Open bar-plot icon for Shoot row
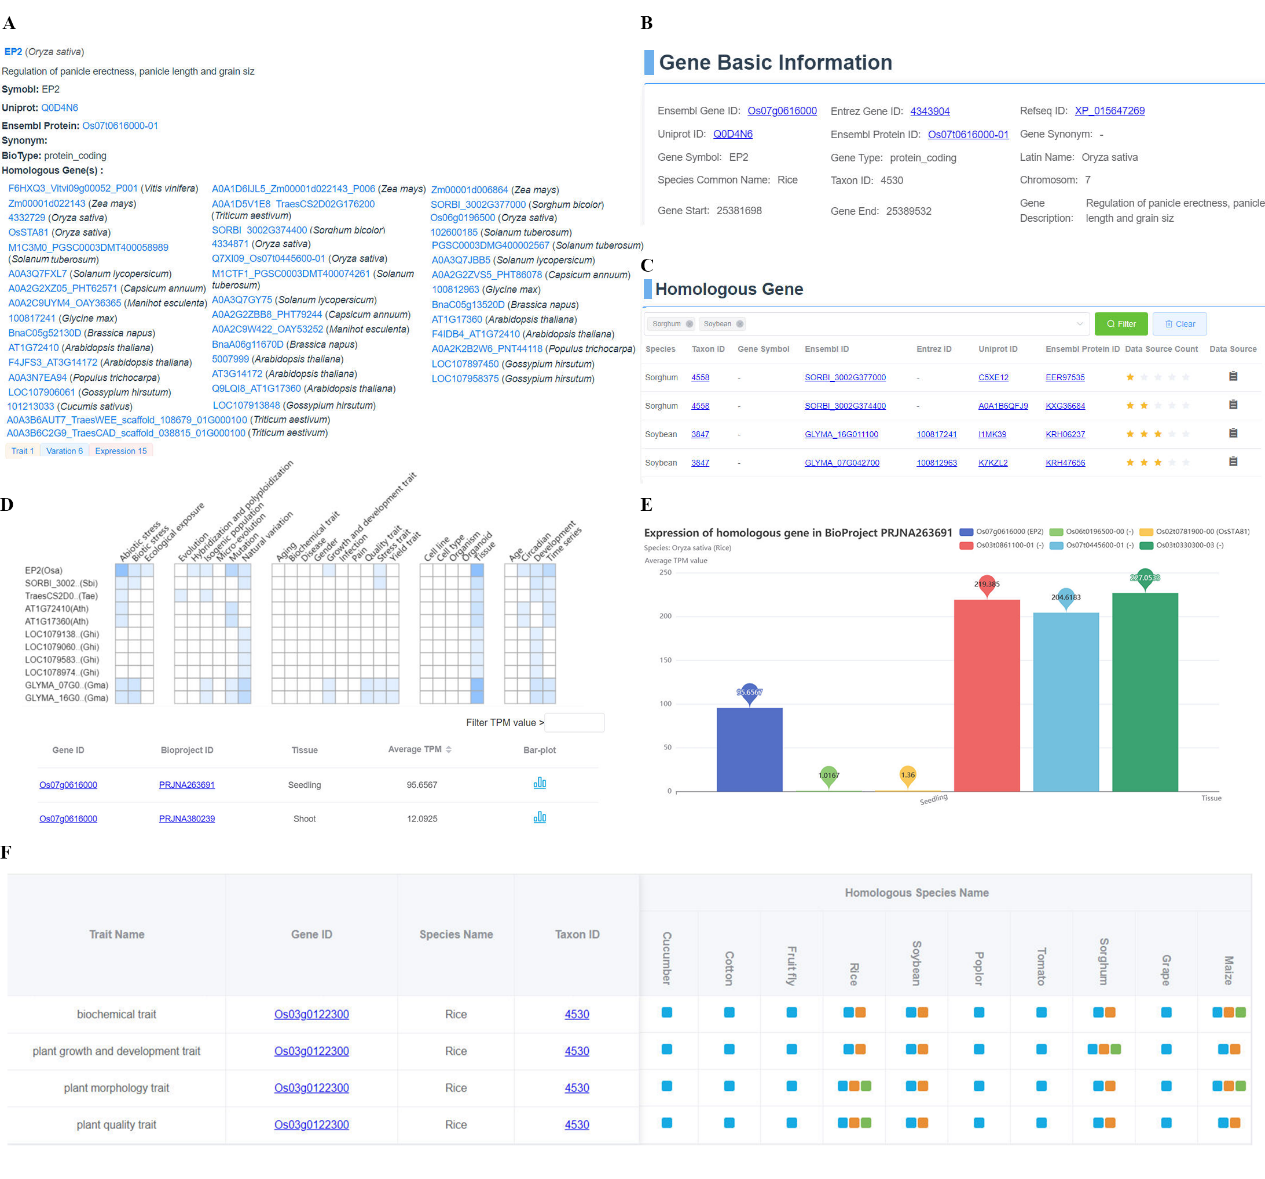The height and width of the screenshot is (1179, 1265). pyautogui.click(x=540, y=817)
